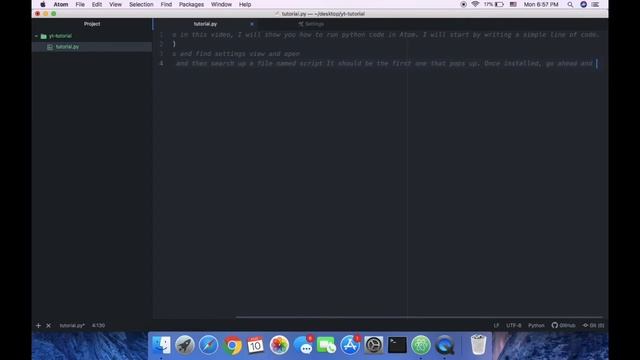The height and width of the screenshot is (360, 640).
Task: Open the Apple menu
Action: click(x=43, y=4)
